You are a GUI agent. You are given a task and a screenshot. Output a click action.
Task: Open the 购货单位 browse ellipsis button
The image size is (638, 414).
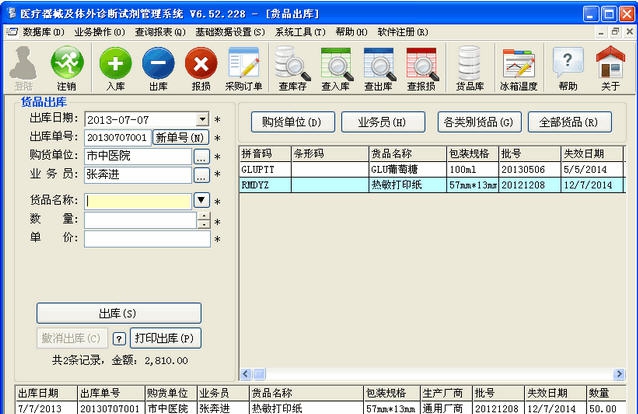pyautogui.click(x=201, y=156)
